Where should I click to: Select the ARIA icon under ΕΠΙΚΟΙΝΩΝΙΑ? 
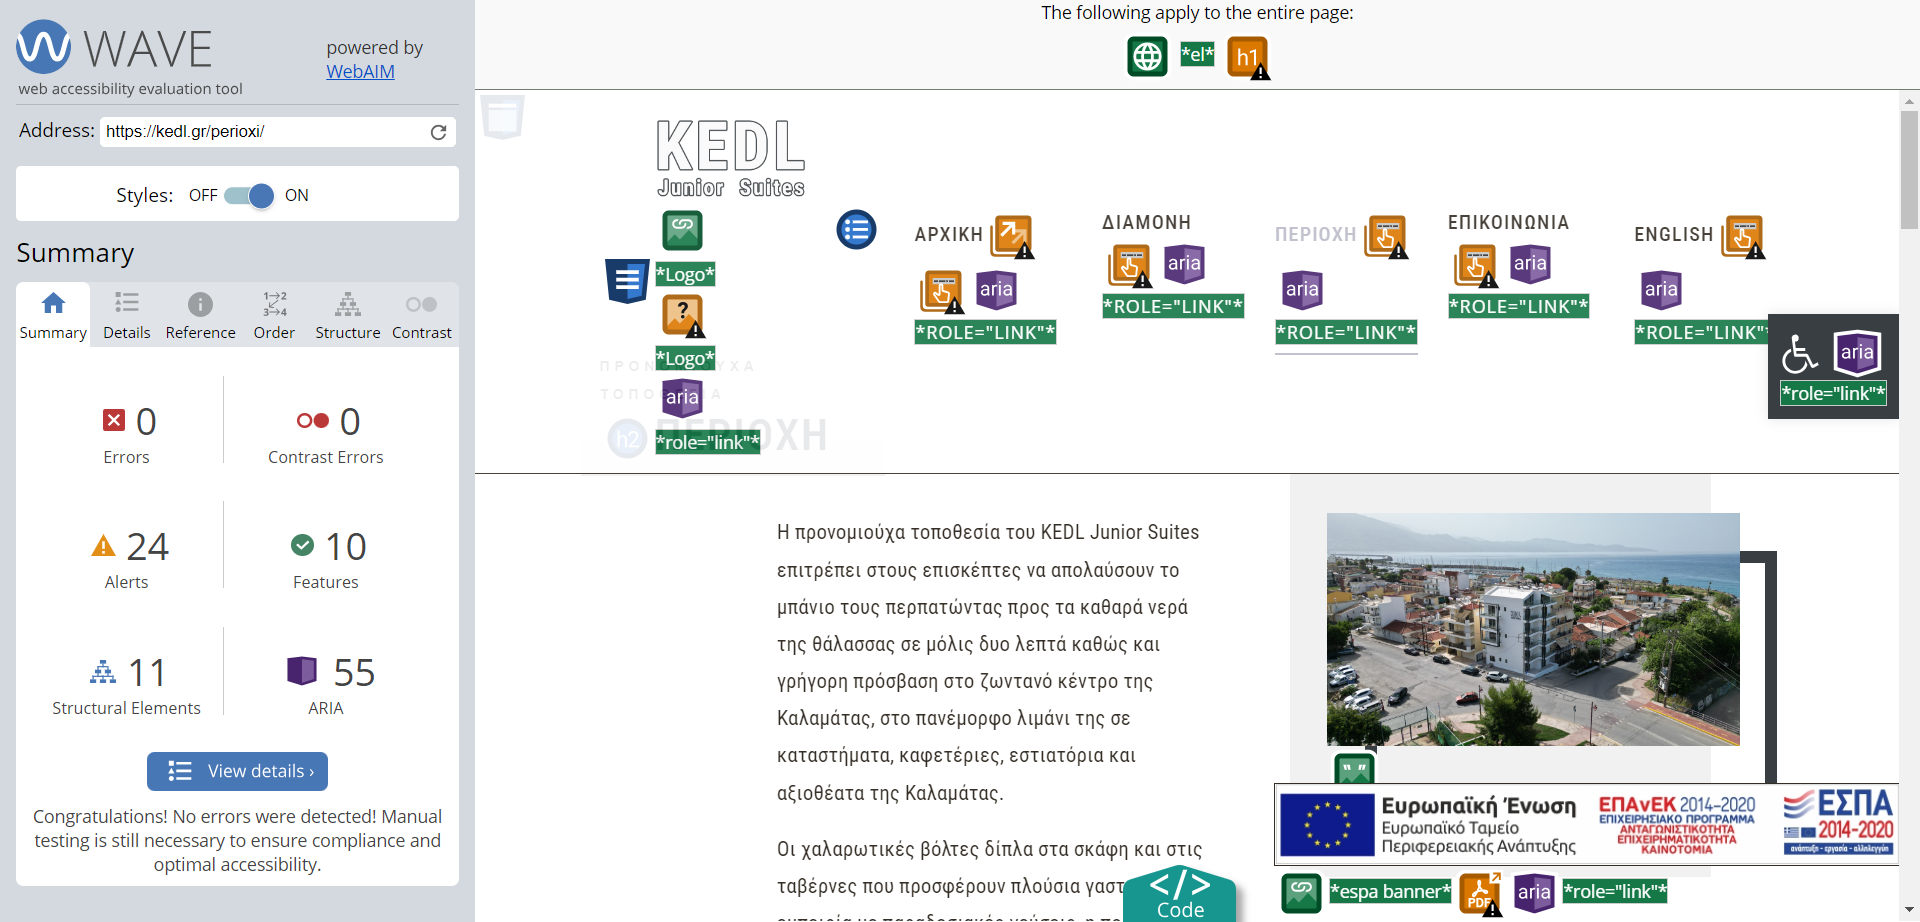click(1530, 264)
